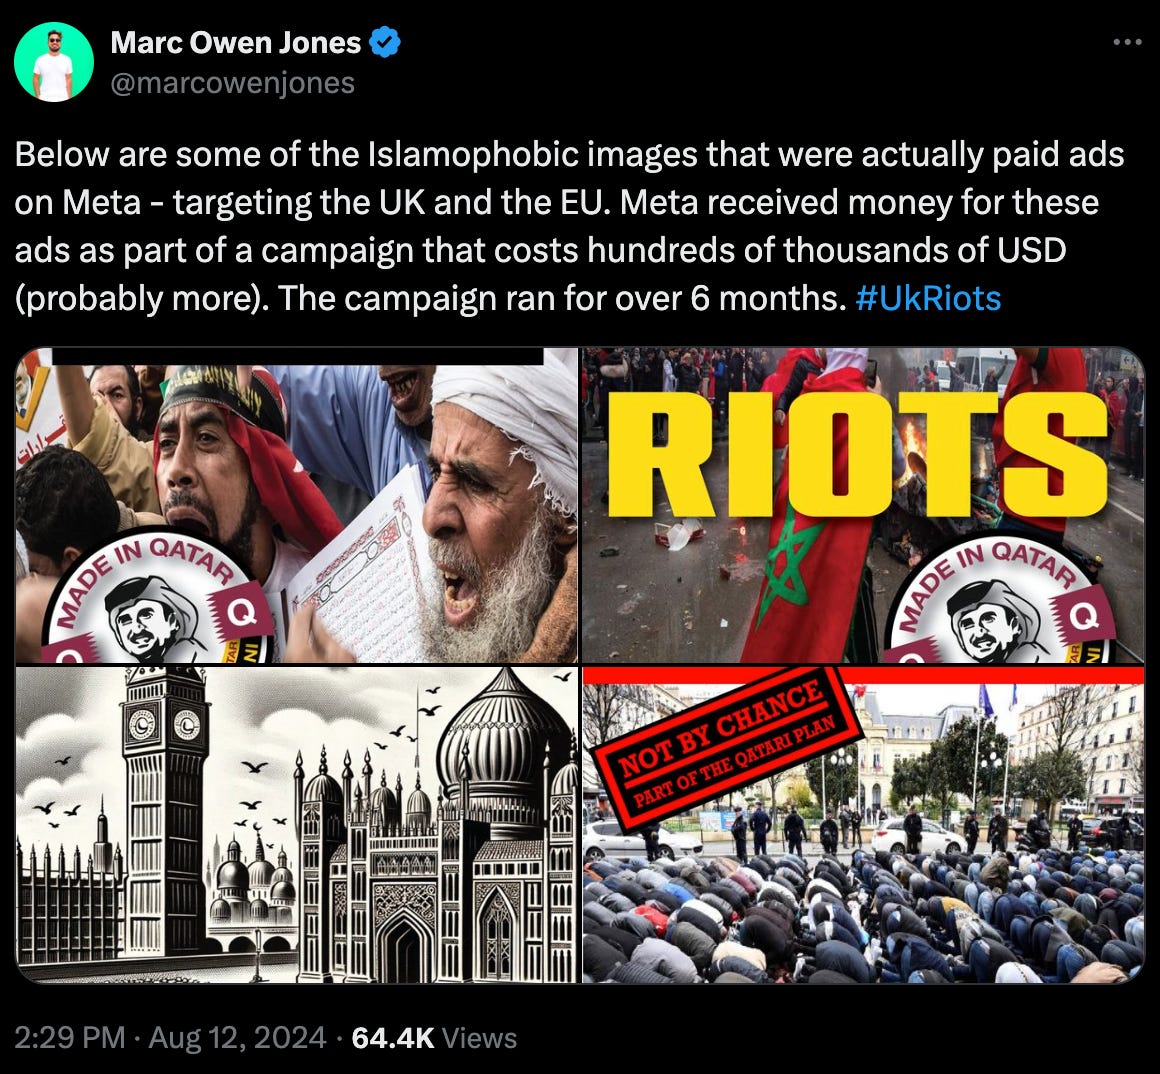Viewport: 1160px width, 1074px height.
Task: Click the Not By Chance red stamp
Action: [x=726, y=747]
